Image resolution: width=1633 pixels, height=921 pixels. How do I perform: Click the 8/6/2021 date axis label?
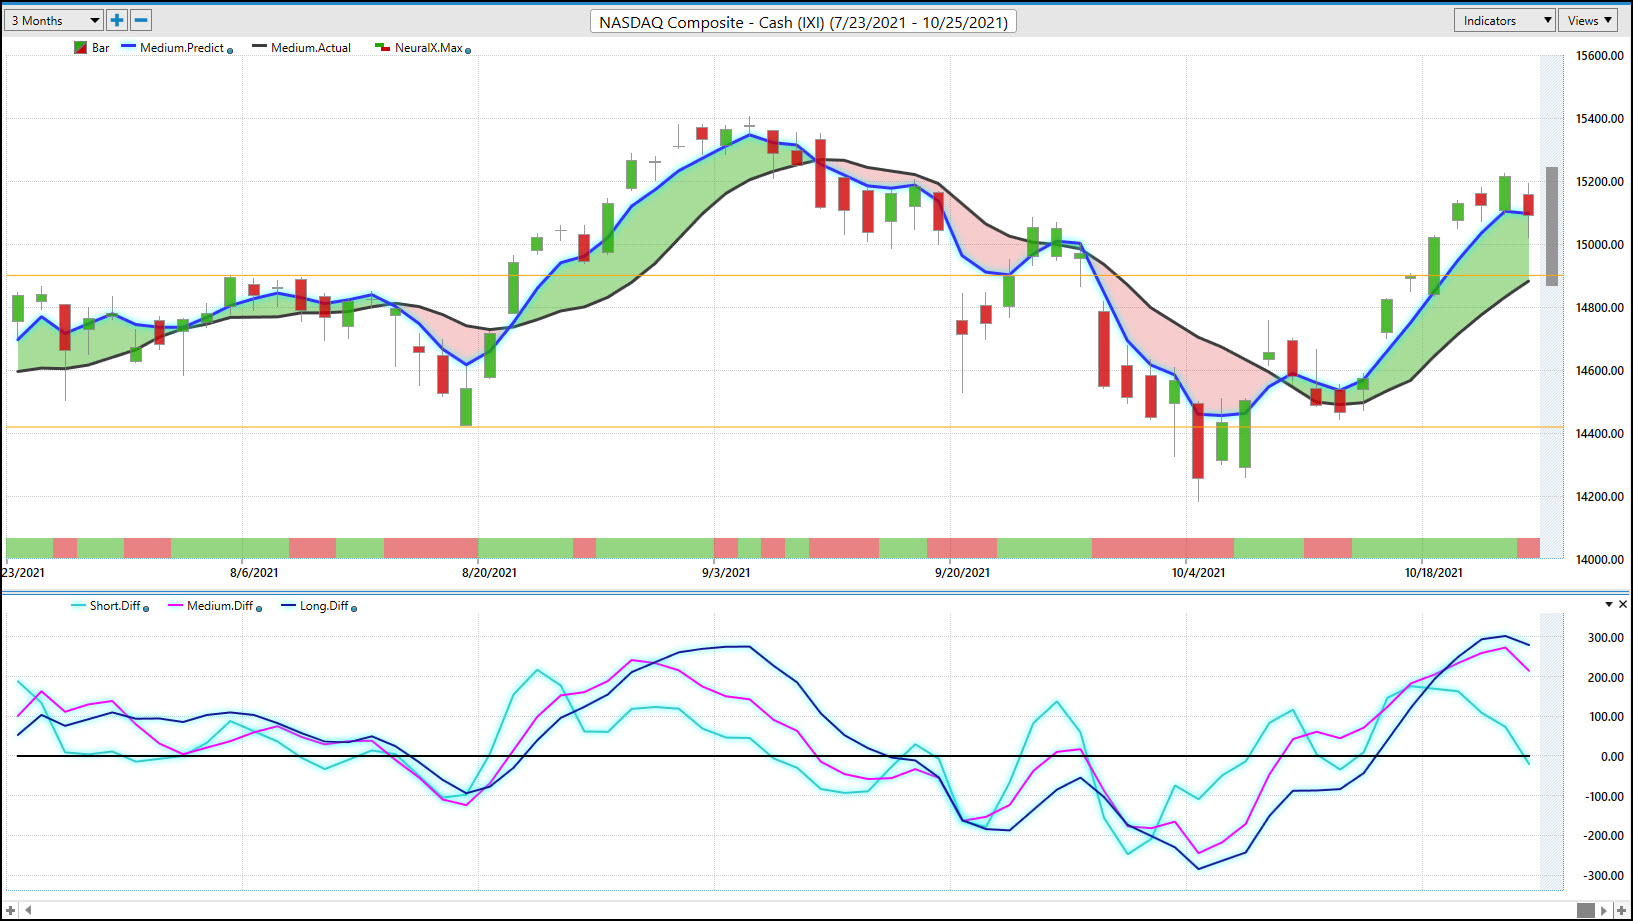254,573
